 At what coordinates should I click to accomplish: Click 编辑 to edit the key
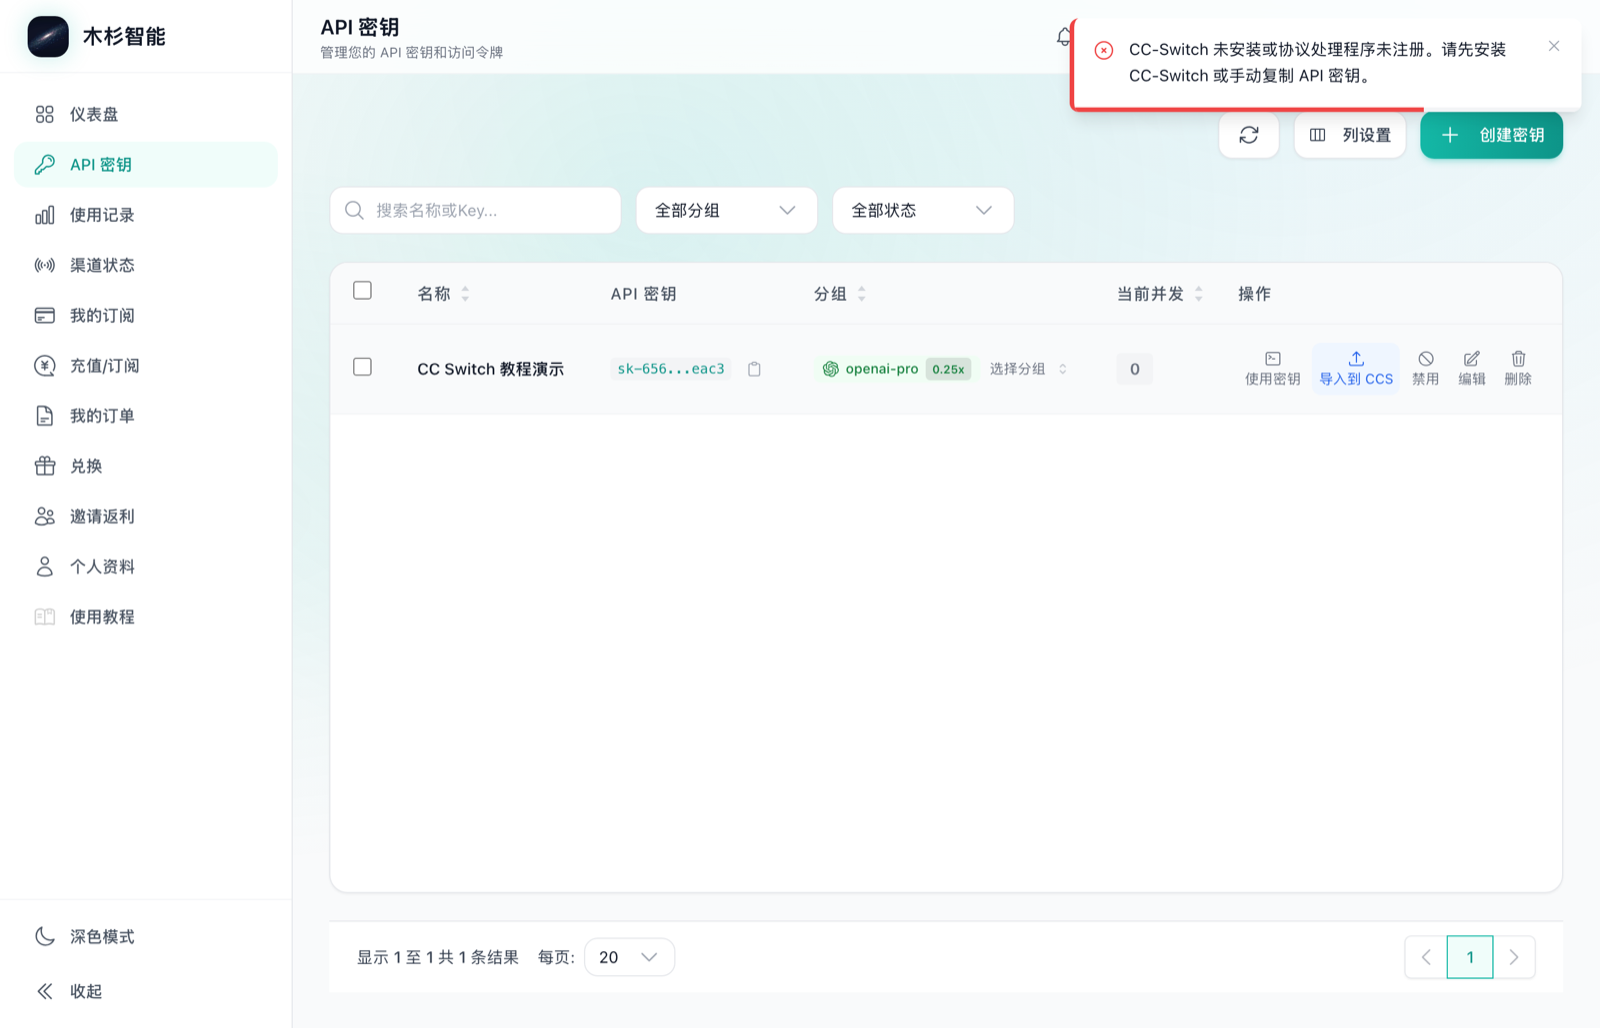(1471, 368)
